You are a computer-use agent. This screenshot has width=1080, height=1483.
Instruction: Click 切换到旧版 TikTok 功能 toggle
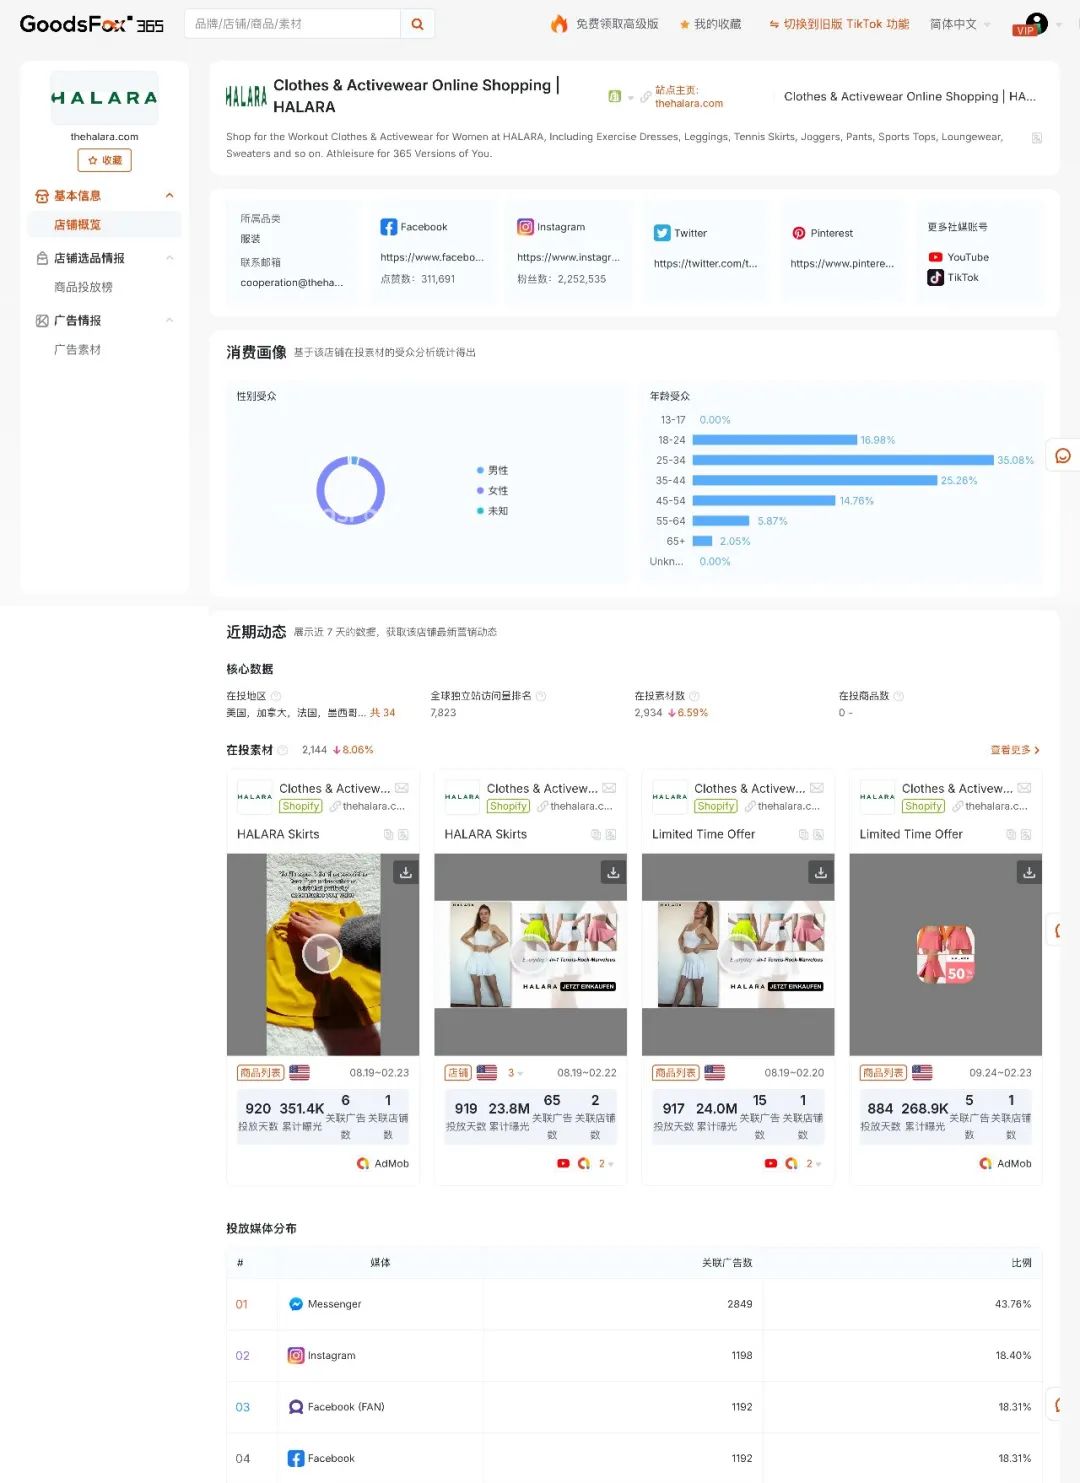coord(840,23)
